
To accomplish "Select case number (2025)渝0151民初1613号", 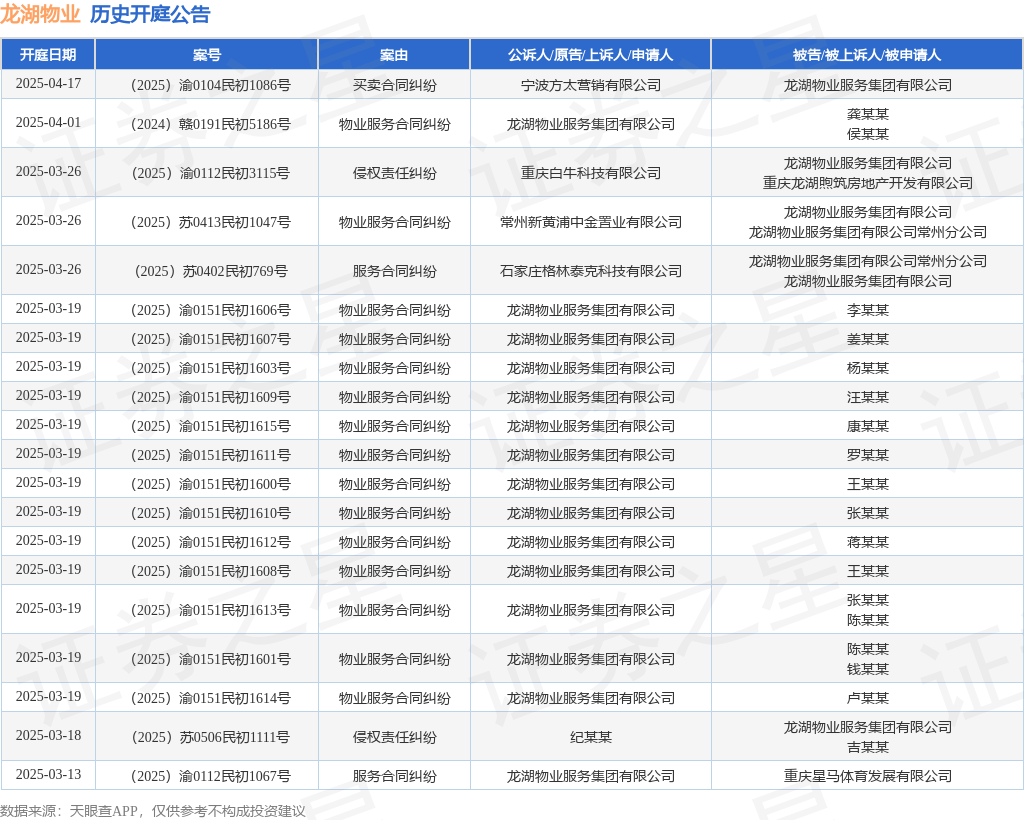I will click(x=210, y=610).
